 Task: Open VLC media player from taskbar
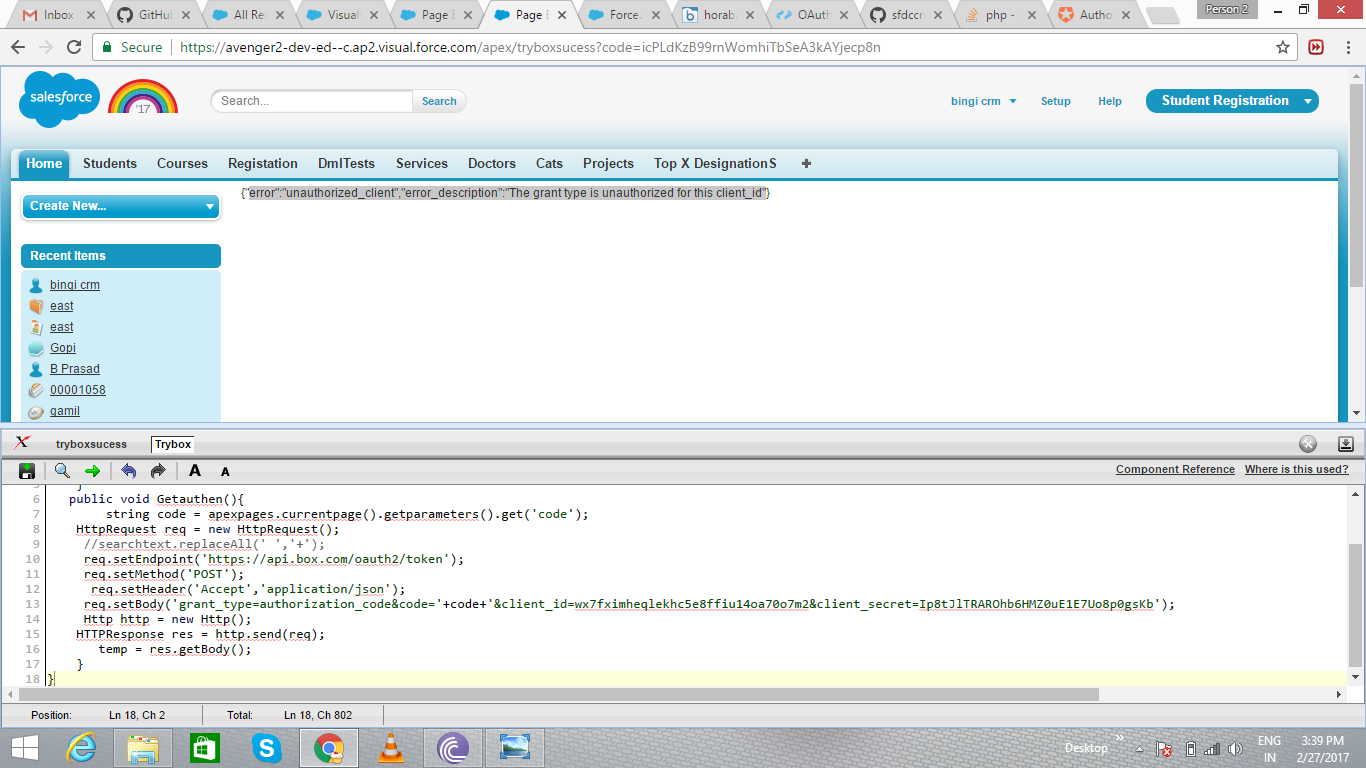pos(391,748)
